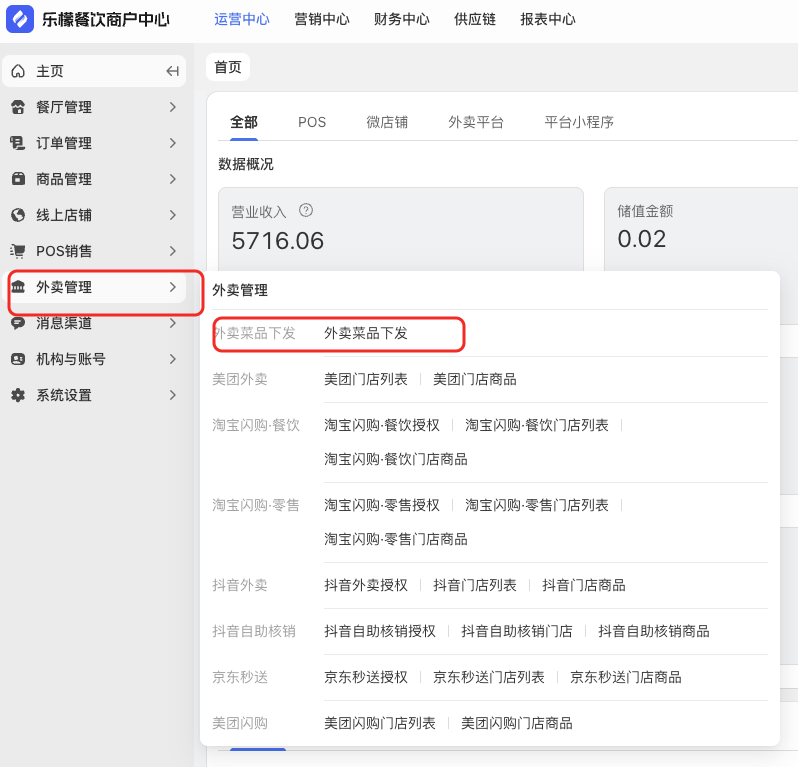Click the 外卖管理 bank icon
Viewport: 798px width, 767px height.
coord(18,287)
